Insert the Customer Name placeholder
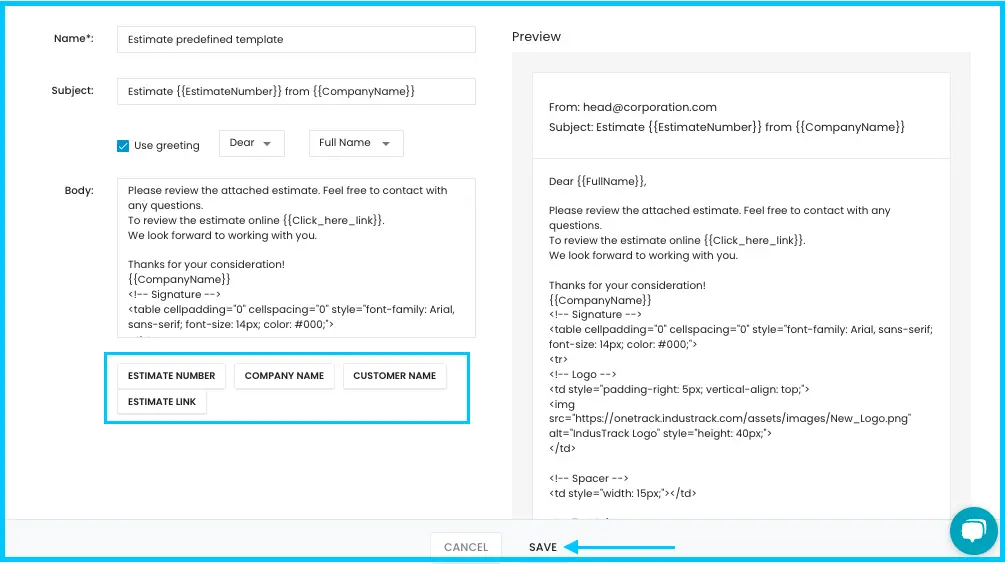The height and width of the screenshot is (564, 1005). (x=394, y=376)
